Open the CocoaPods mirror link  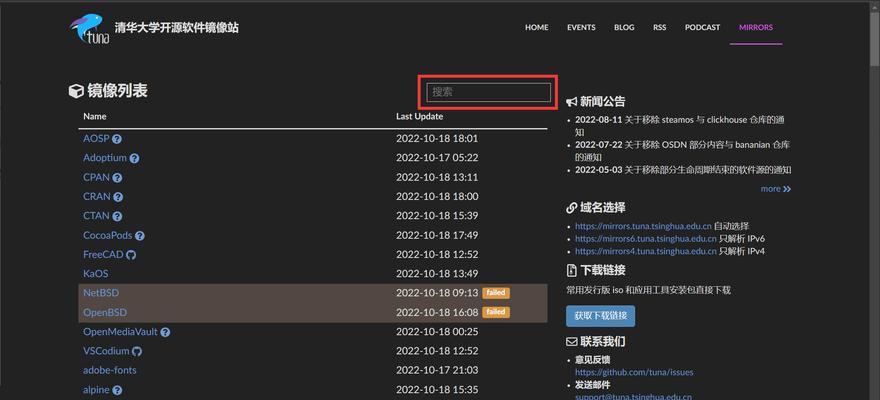[108, 236]
